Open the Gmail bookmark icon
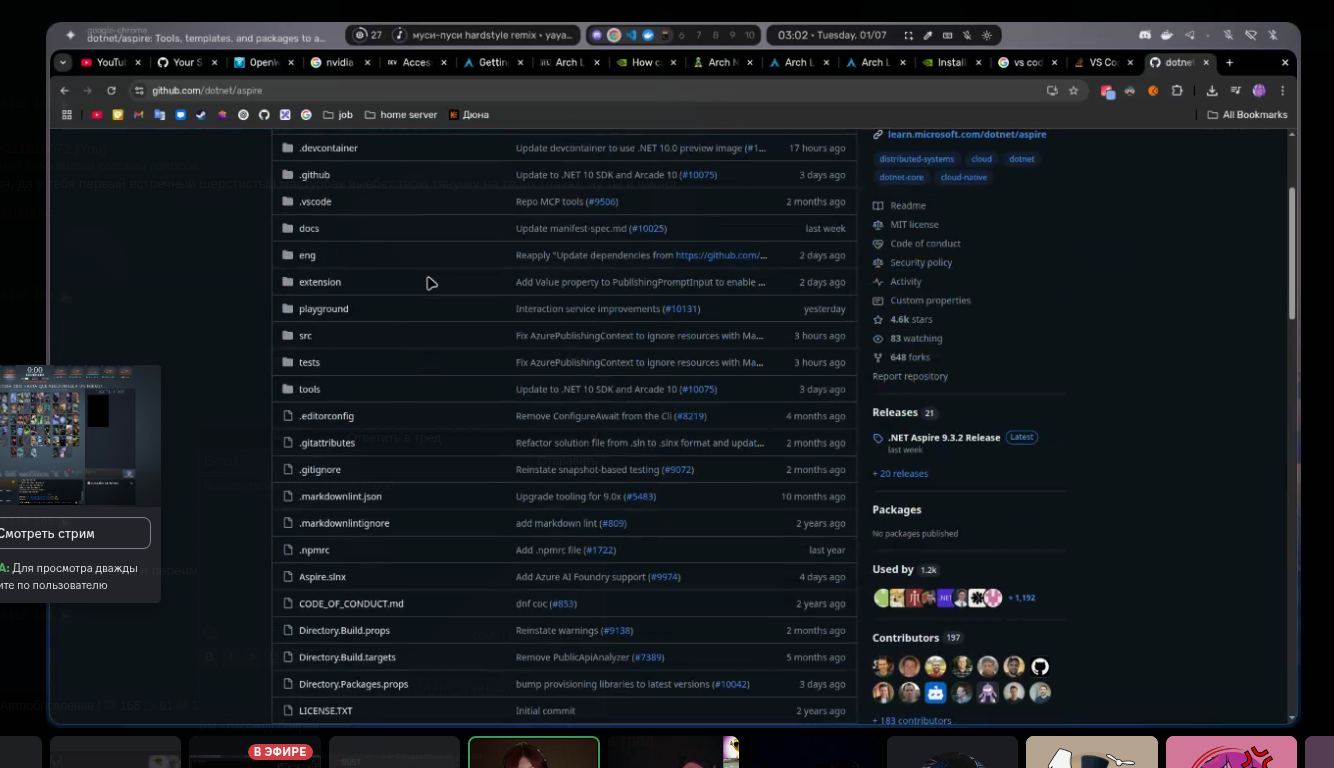The height and width of the screenshot is (768, 1334). click(139, 115)
